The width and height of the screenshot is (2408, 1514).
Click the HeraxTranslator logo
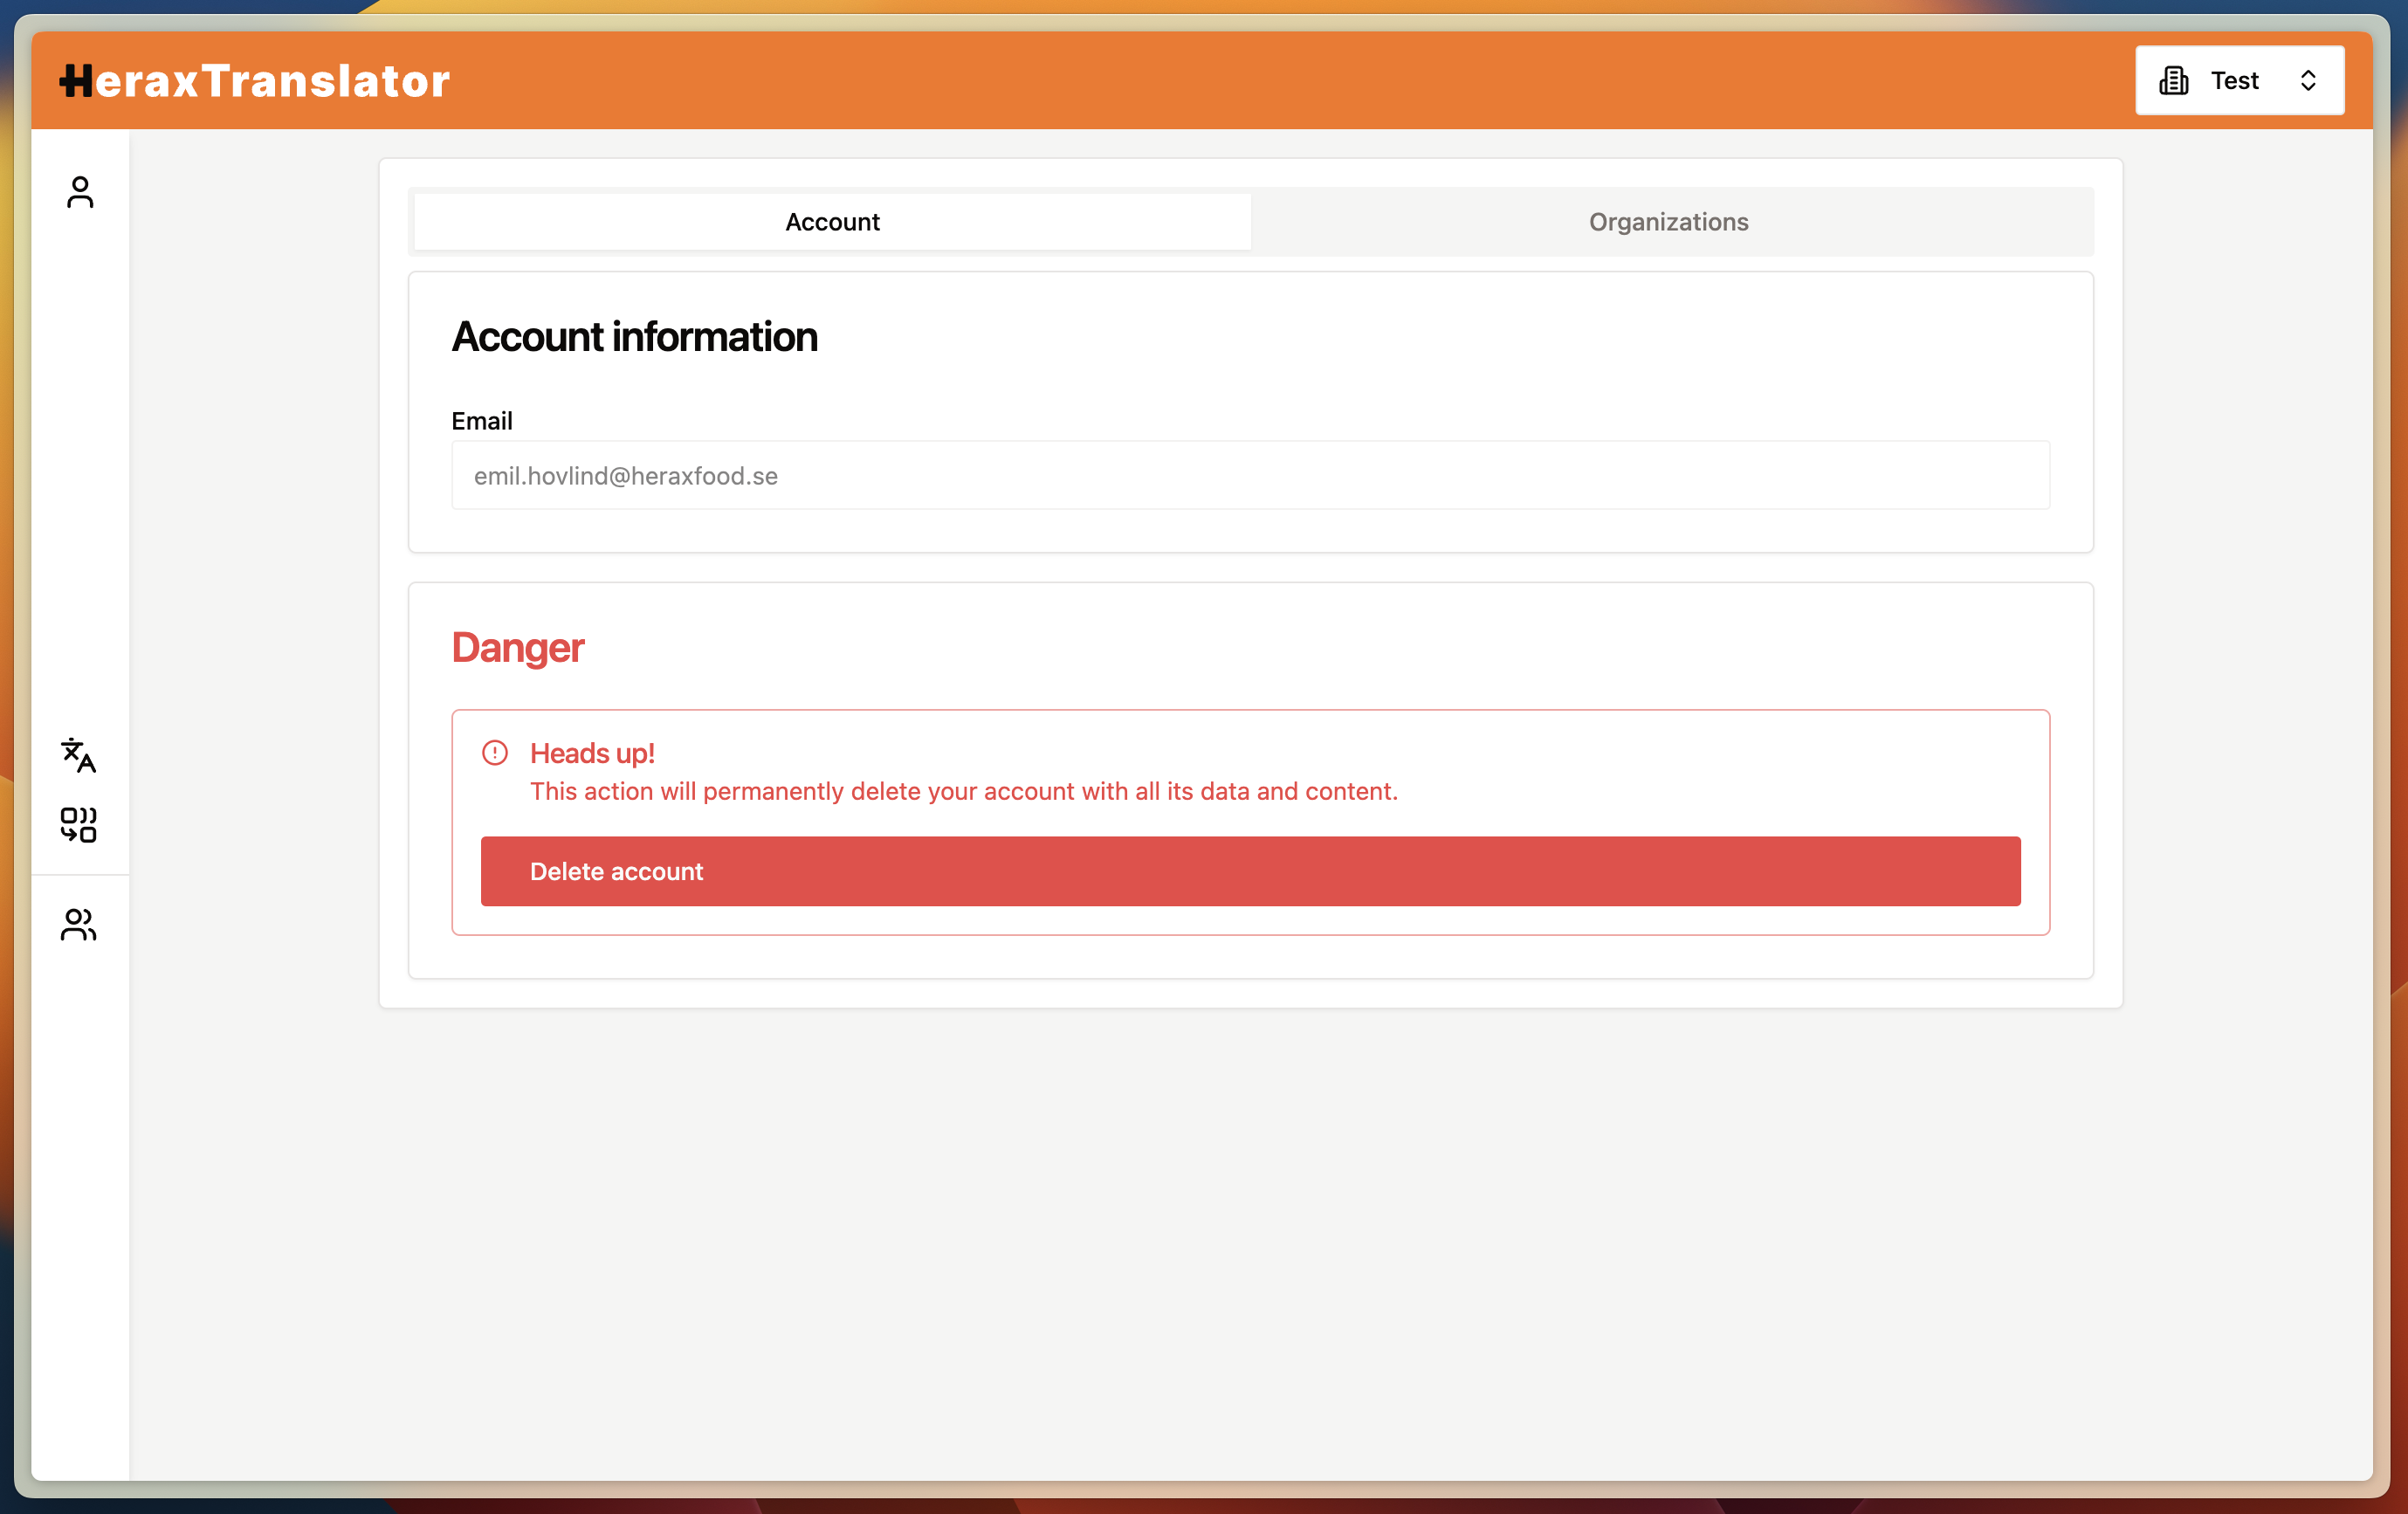(x=255, y=81)
